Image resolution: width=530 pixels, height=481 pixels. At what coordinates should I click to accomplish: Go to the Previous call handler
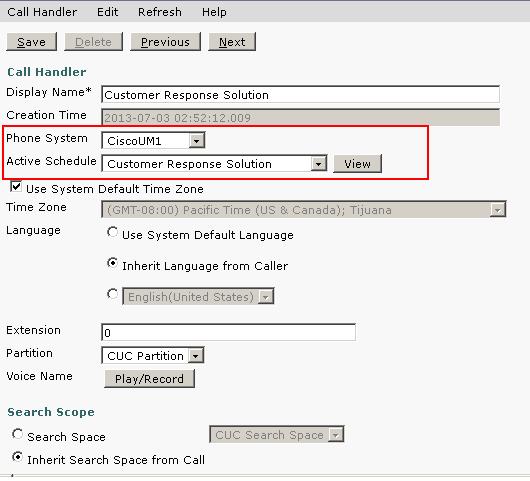(x=165, y=42)
